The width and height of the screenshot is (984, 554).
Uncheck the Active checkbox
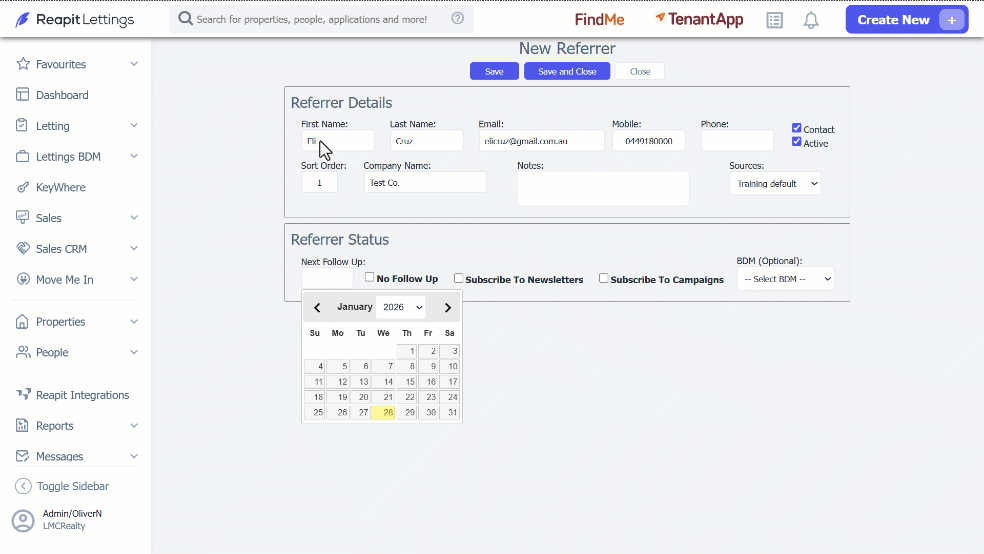[796, 142]
